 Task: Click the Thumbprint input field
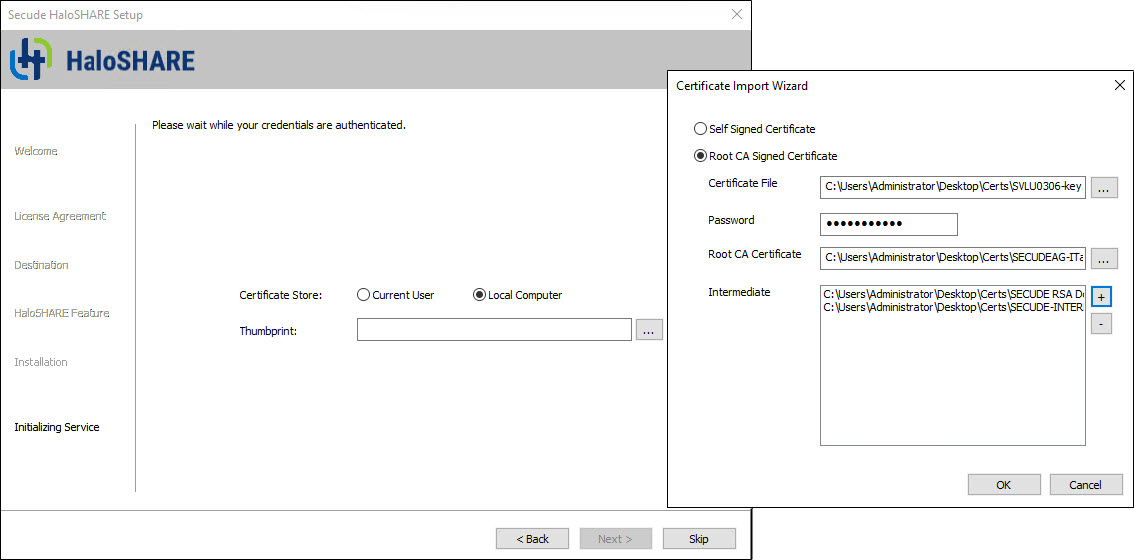coord(494,330)
